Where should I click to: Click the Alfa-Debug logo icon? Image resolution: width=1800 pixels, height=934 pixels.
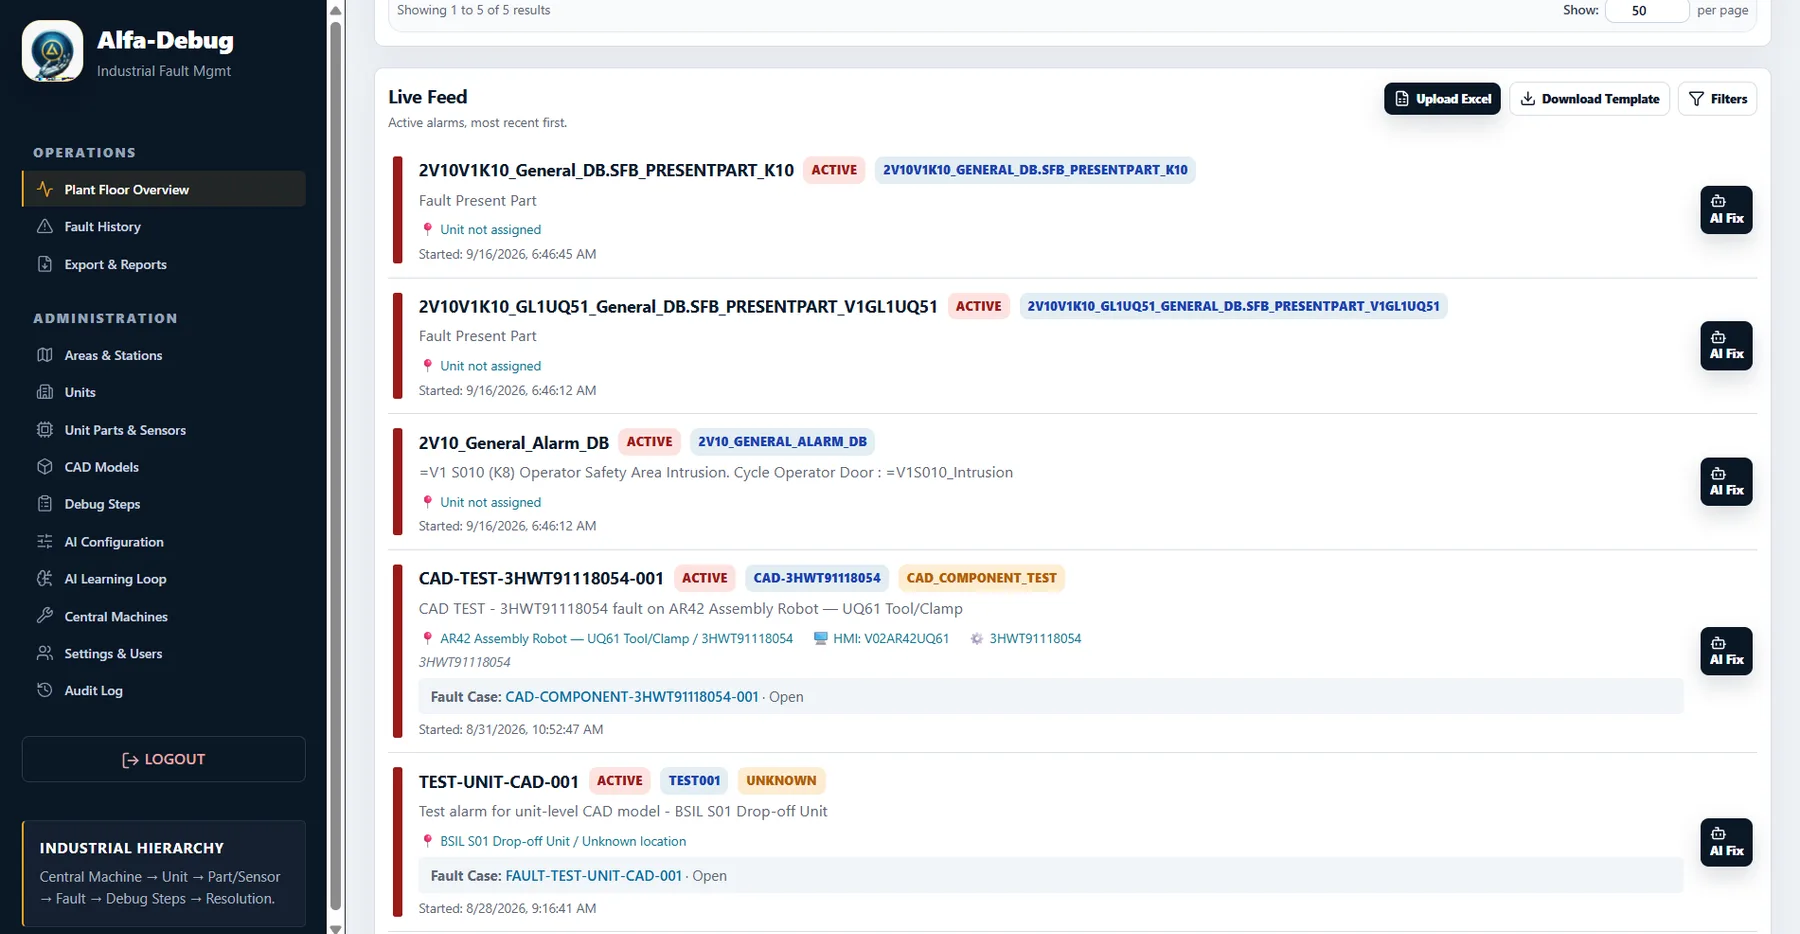point(53,51)
